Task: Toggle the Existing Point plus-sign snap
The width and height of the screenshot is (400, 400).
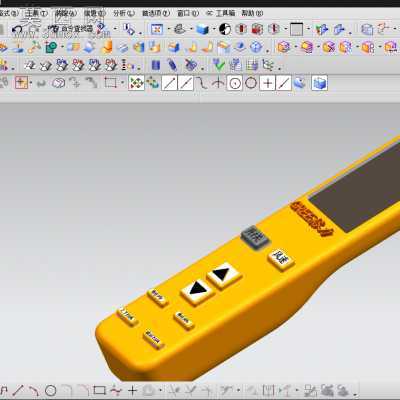Action: coord(268,83)
